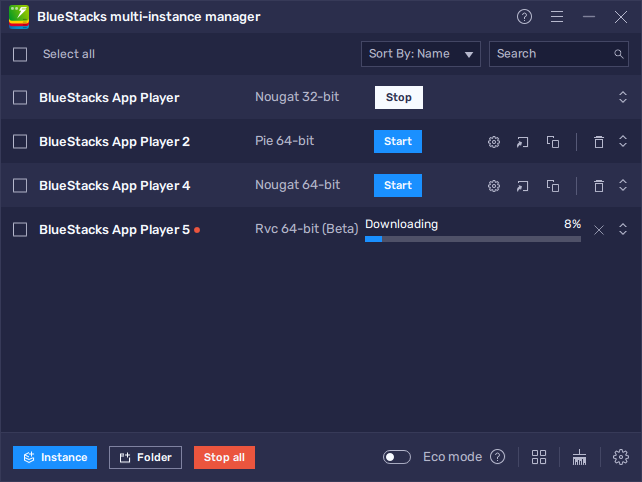Image resolution: width=642 pixels, height=482 pixels.
Task: Arrange instances using grid icon
Action: [x=539, y=457]
